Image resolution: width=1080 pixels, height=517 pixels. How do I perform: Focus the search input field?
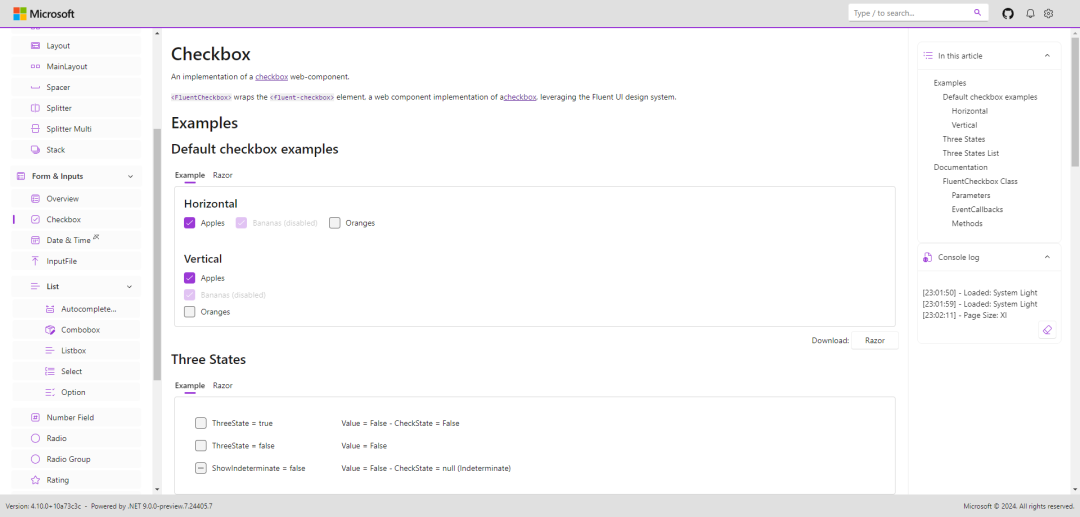[910, 13]
